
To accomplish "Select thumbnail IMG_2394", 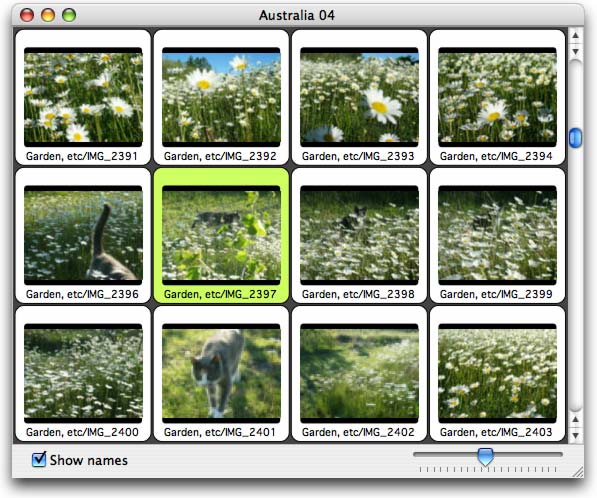I will pos(497,97).
